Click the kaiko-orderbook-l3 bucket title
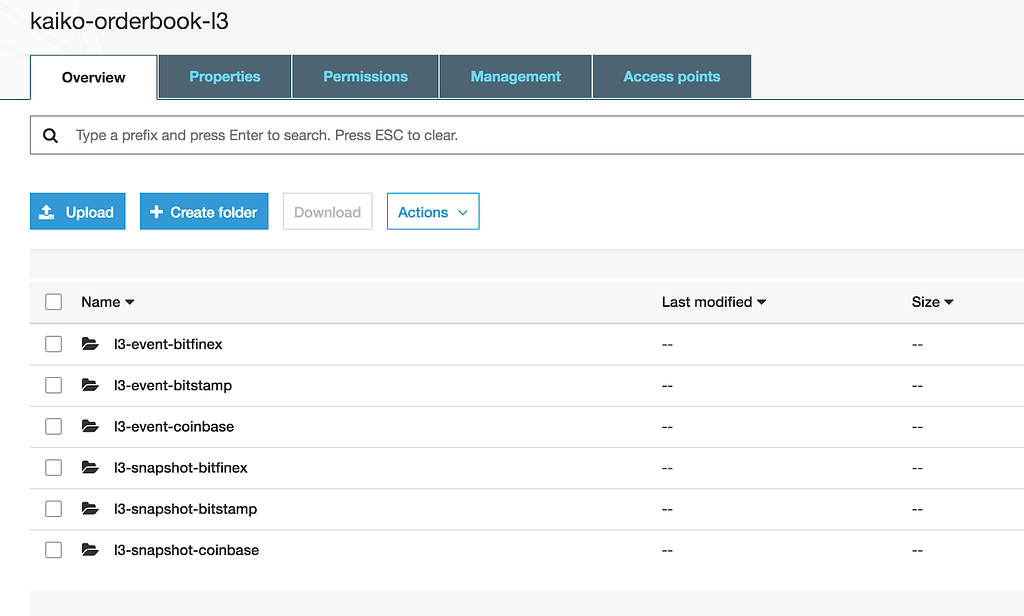Image resolution: width=1024 pixels, height=616 pixels. (x=129, y=22)
